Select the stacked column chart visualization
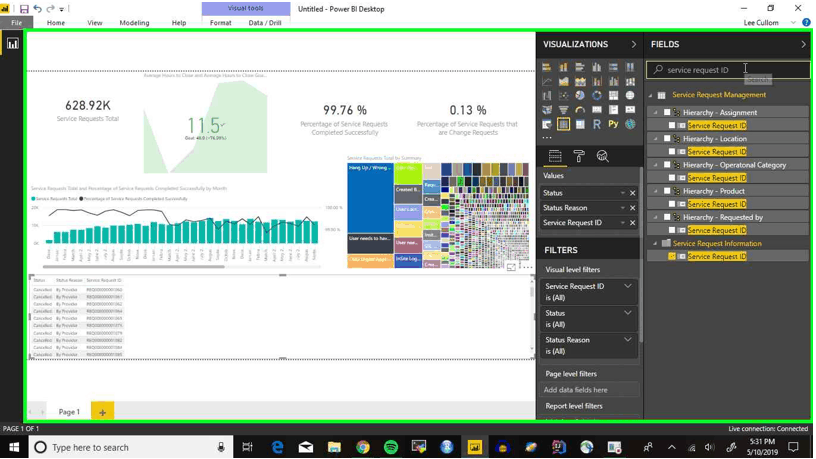 [563, 67]
